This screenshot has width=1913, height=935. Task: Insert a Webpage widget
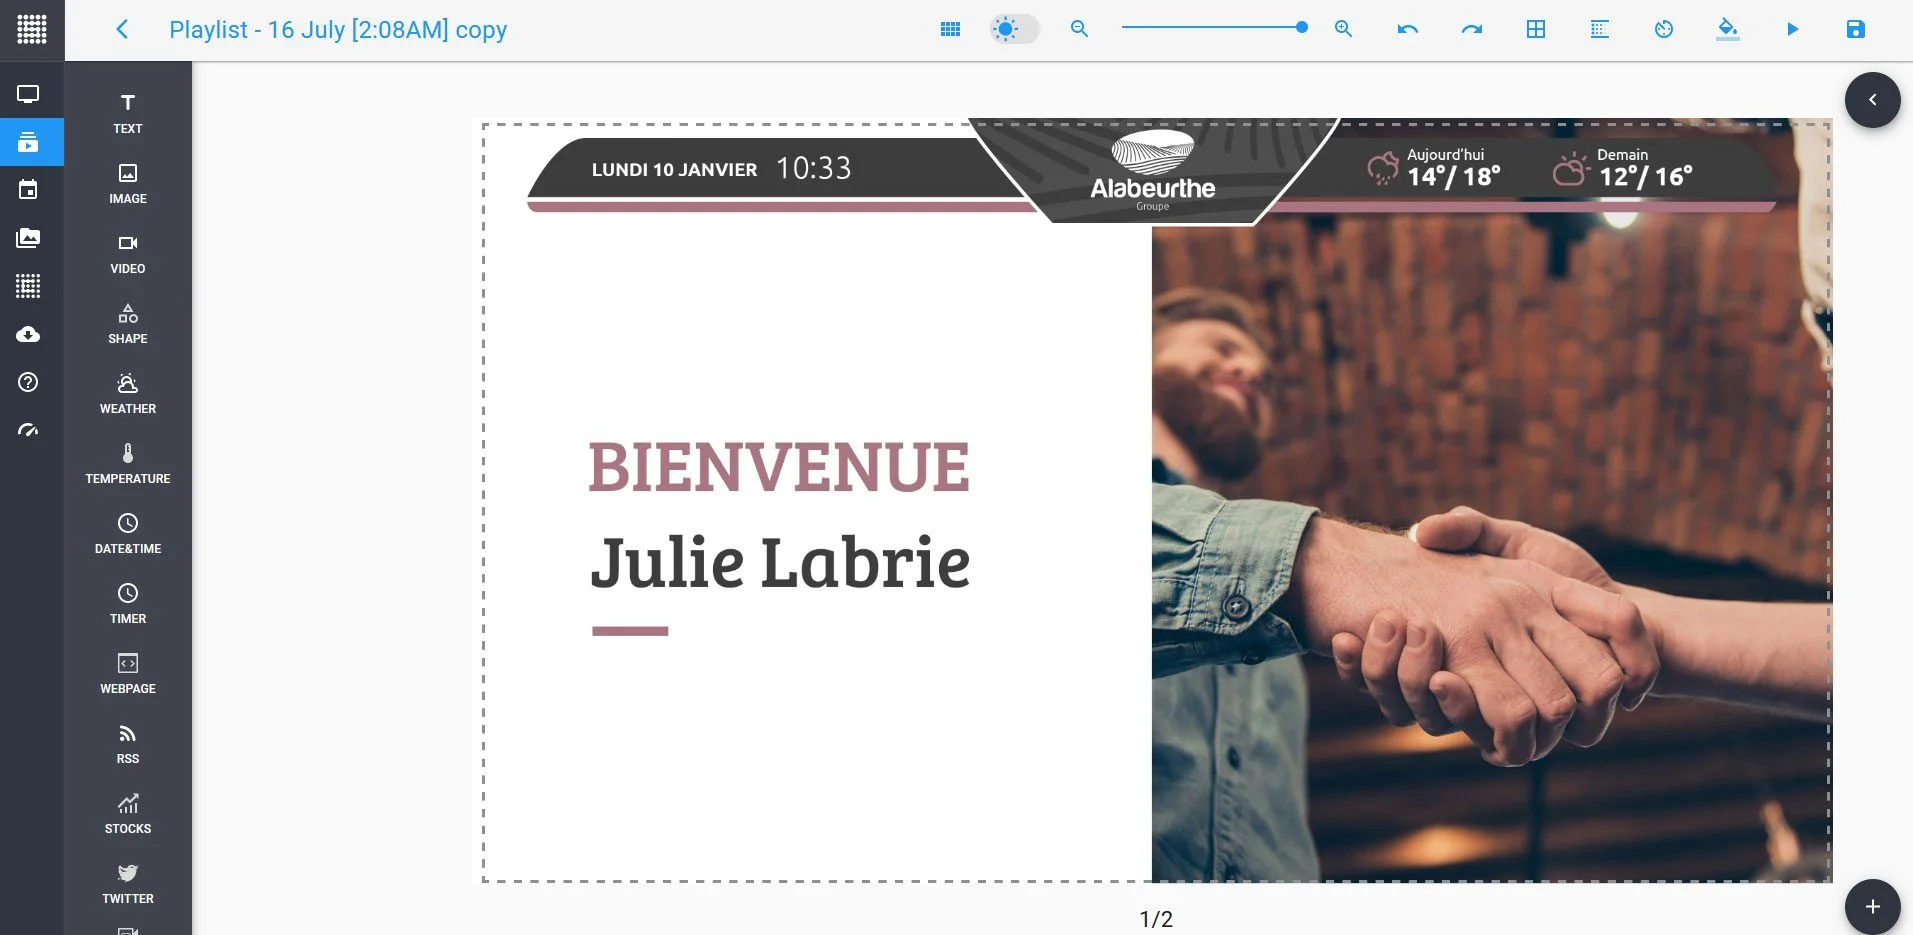128,674
